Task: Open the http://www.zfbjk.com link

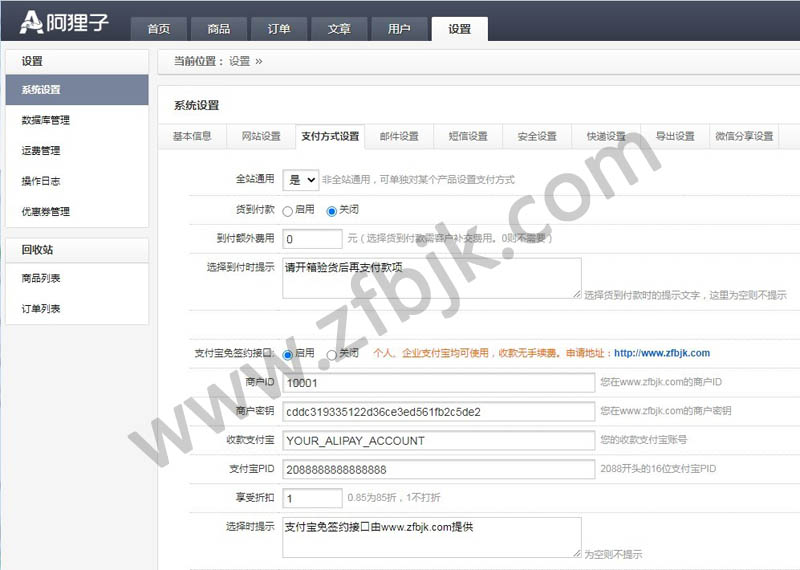Action: pos(662,353)
